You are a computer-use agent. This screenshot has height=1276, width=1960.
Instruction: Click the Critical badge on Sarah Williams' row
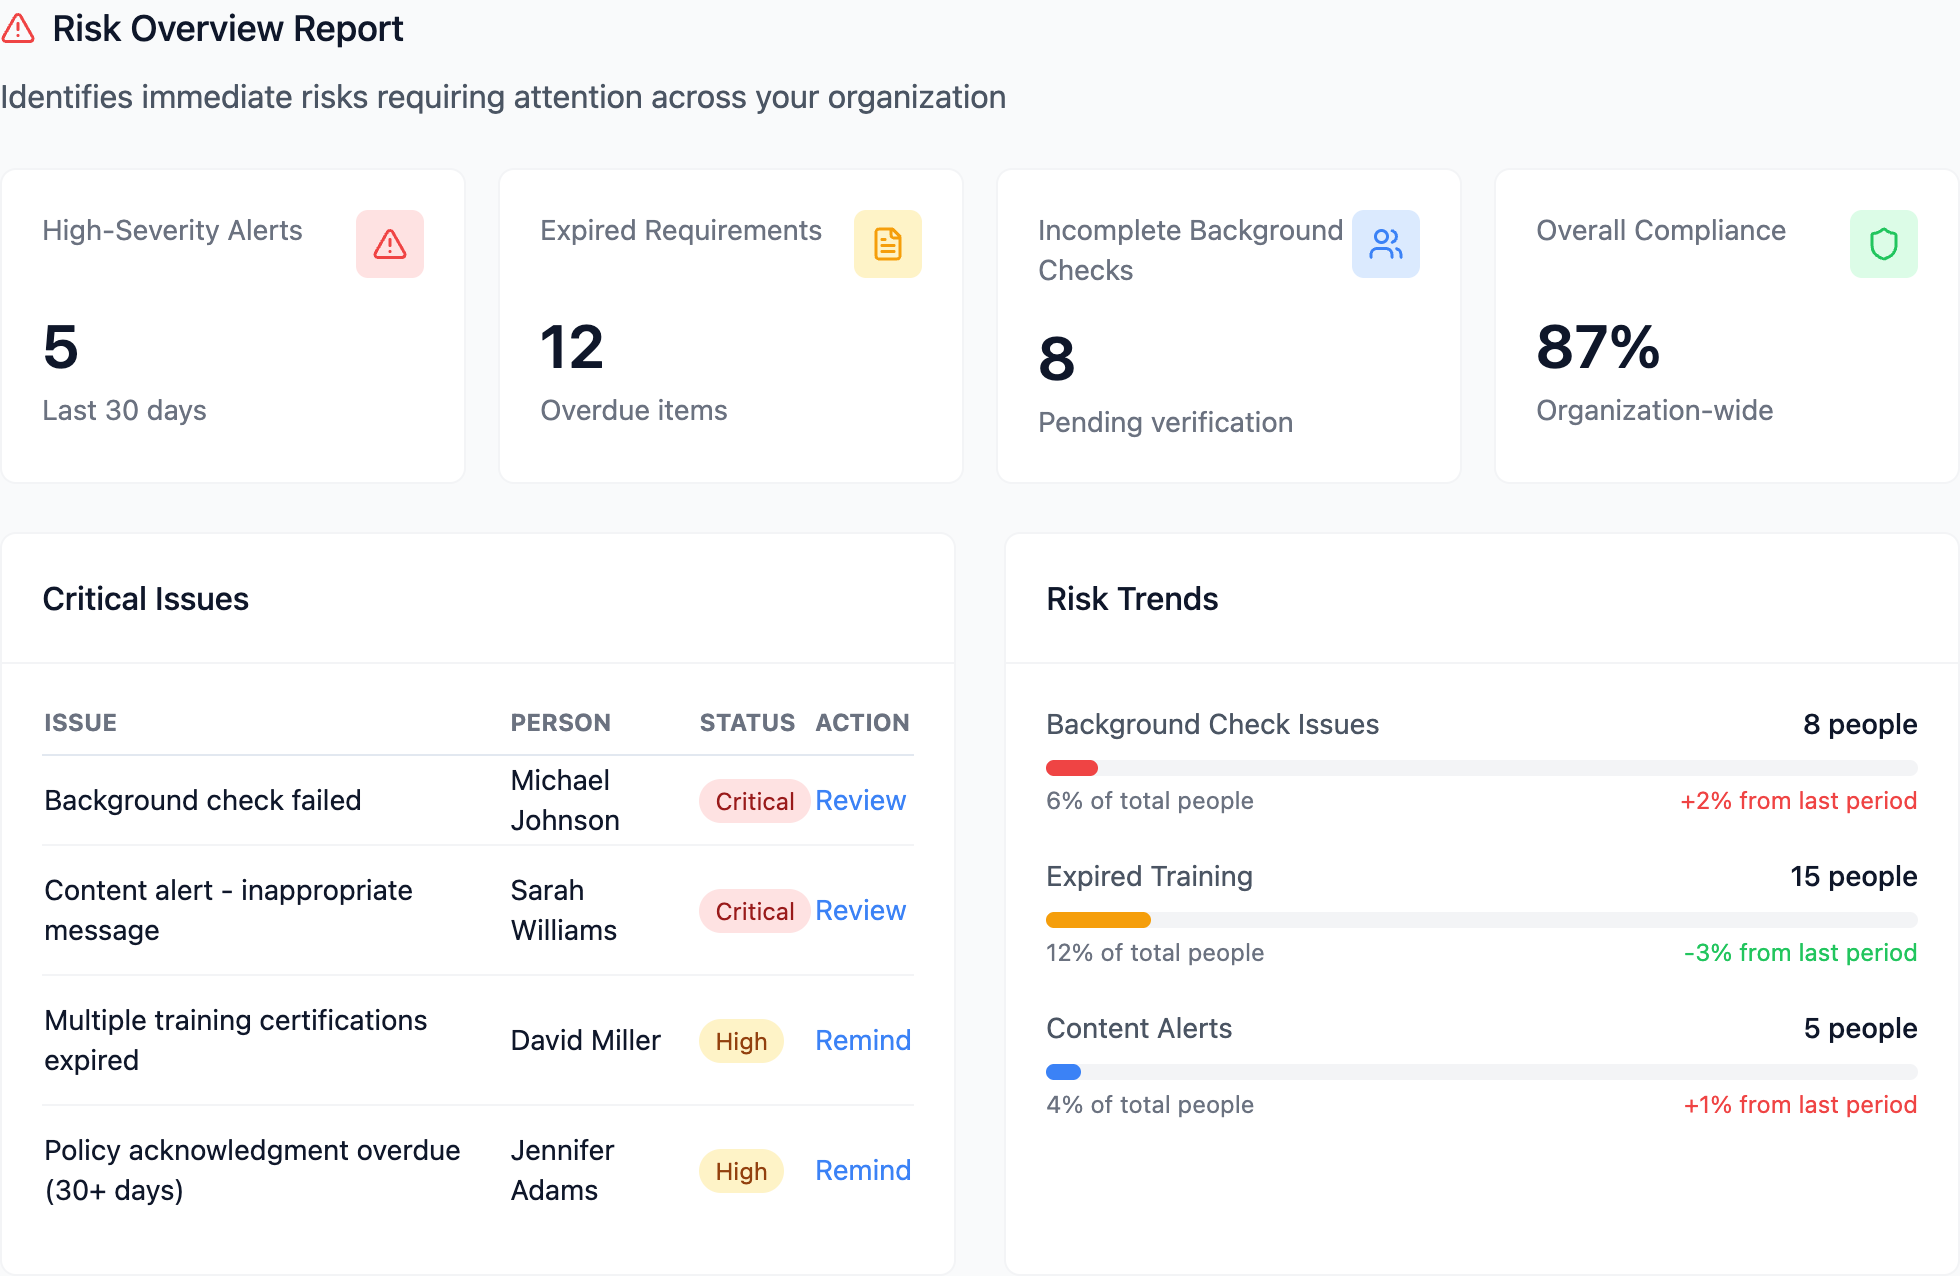(753, 910)
